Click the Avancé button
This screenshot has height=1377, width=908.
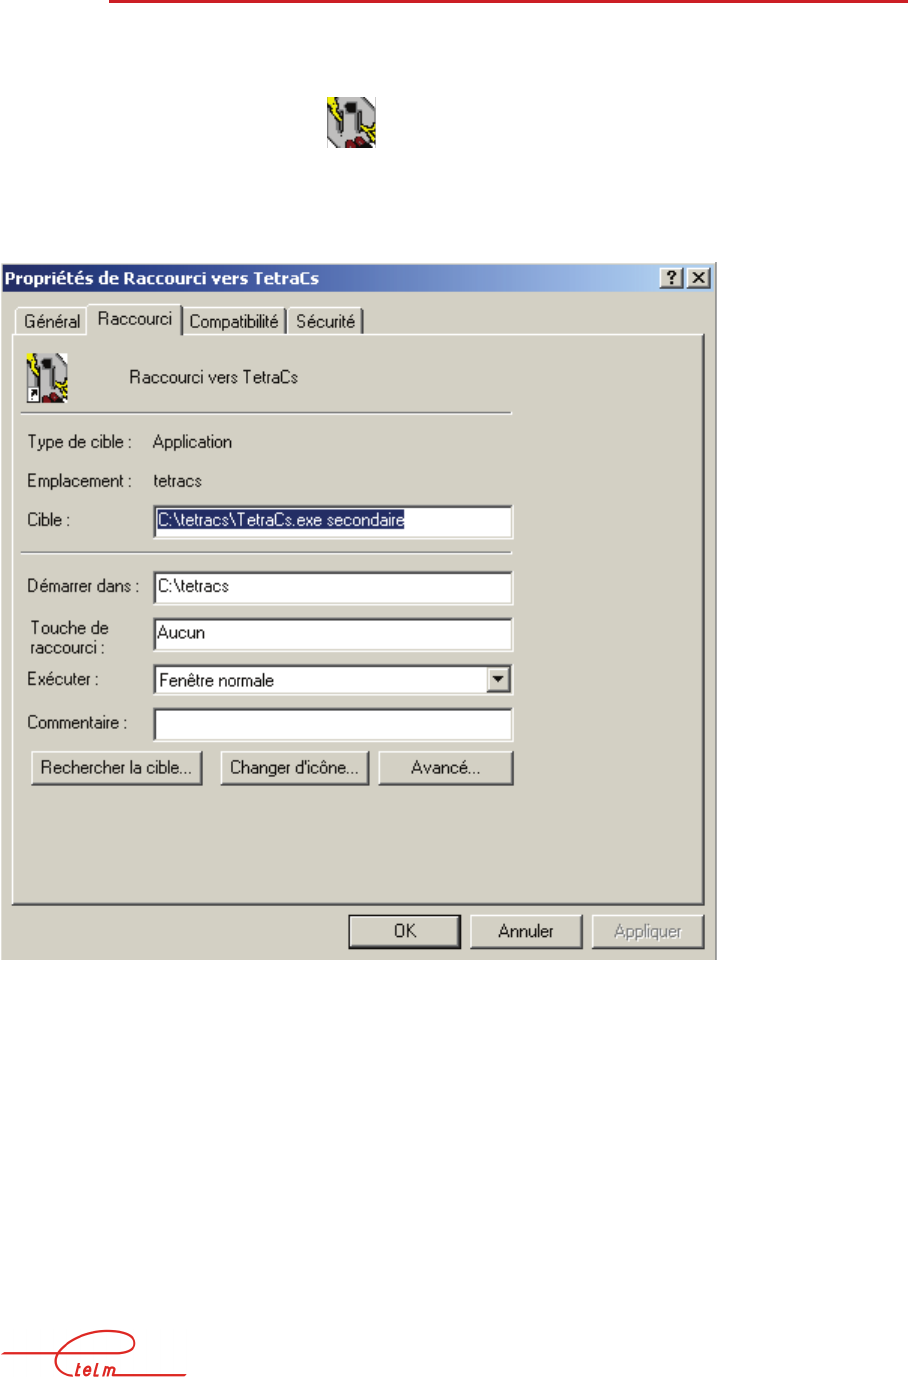[446, 768]
